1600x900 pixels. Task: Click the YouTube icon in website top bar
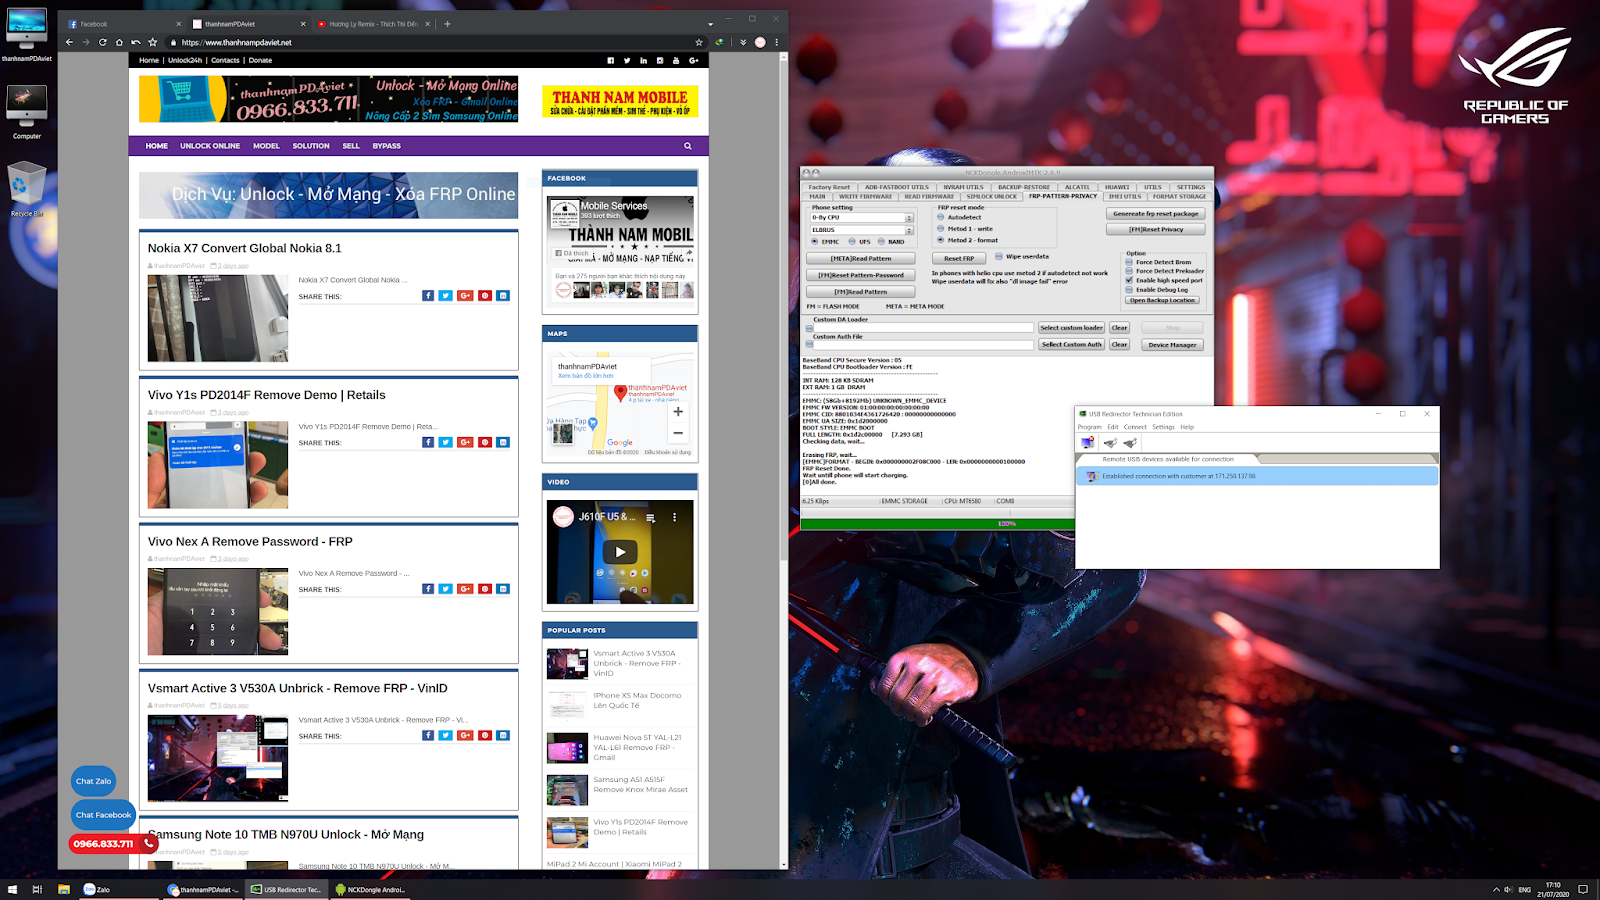tap(676, 60)
